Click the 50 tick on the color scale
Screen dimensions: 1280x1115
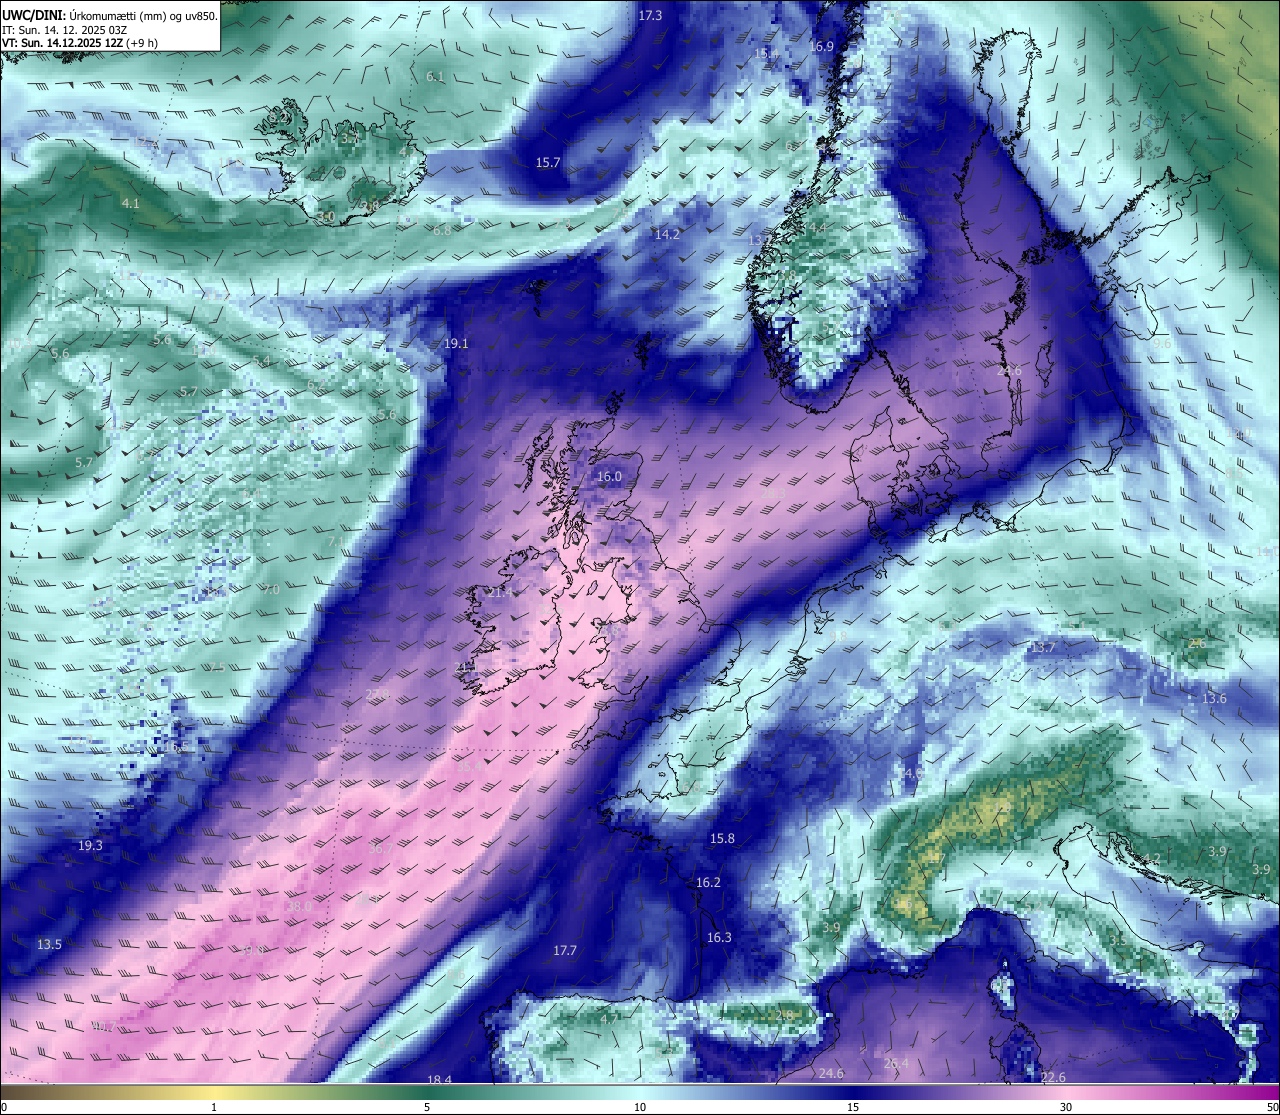pos(1272,1107)
